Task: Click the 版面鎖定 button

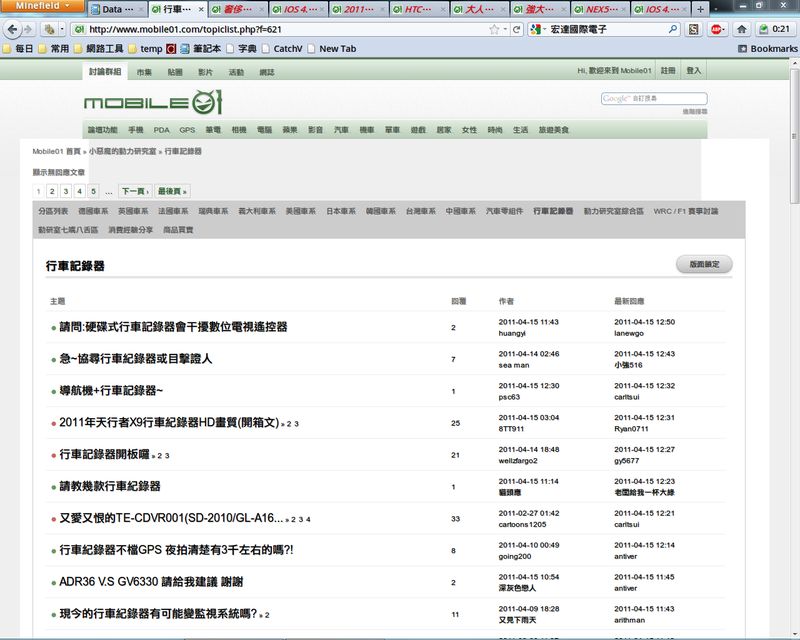Action: coord(704,265)
